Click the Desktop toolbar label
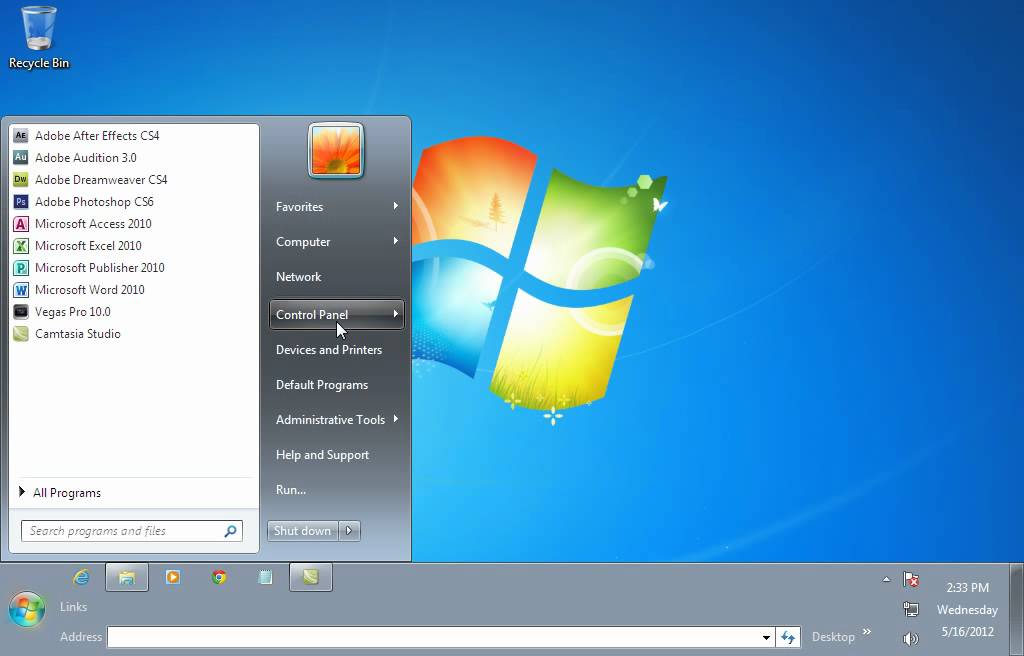This screenshot has width=1024, height=656. point(833,637)
